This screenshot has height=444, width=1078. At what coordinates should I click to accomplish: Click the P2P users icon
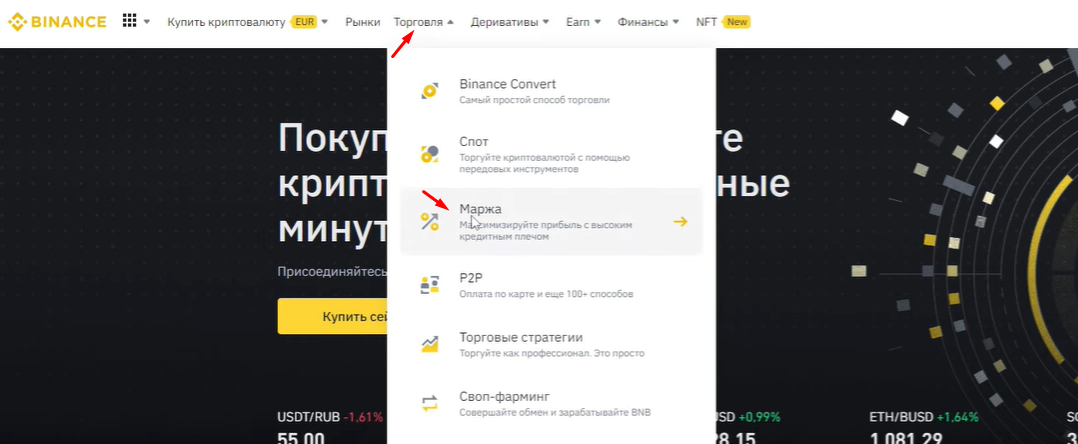pyautogui.click(x=430, y=285)
